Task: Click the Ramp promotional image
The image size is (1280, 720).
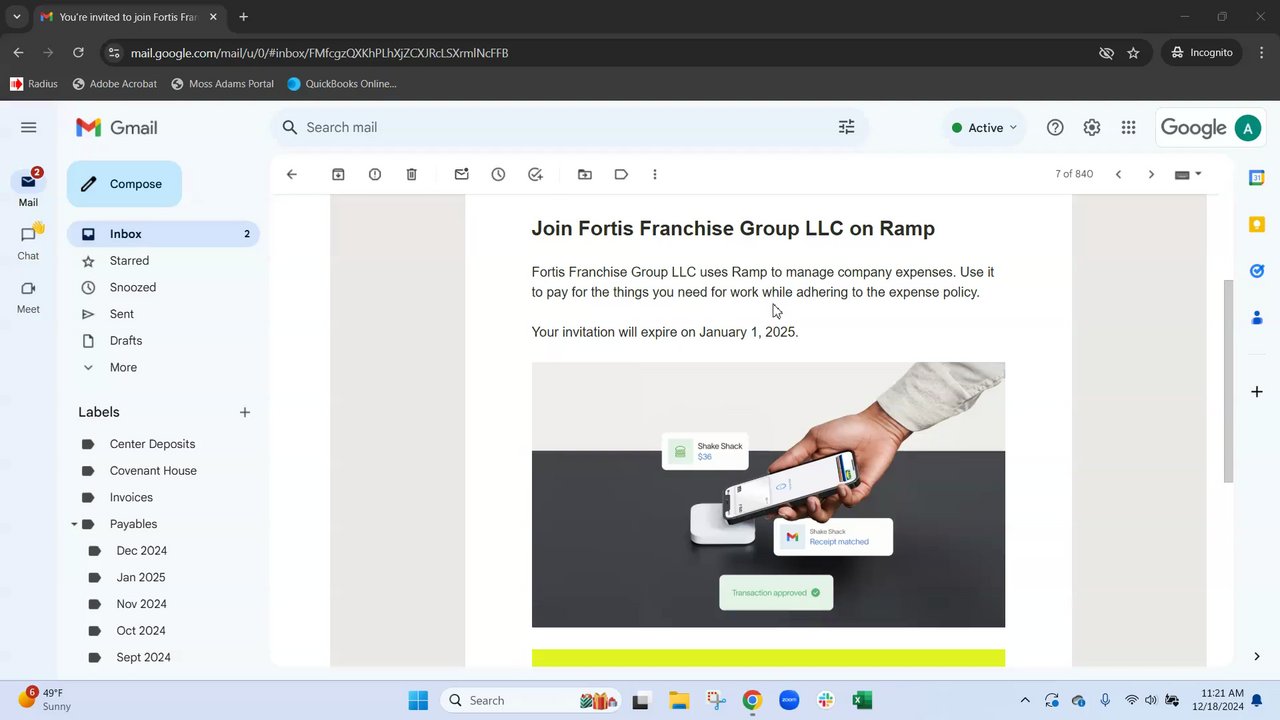Action: point(768,495)
